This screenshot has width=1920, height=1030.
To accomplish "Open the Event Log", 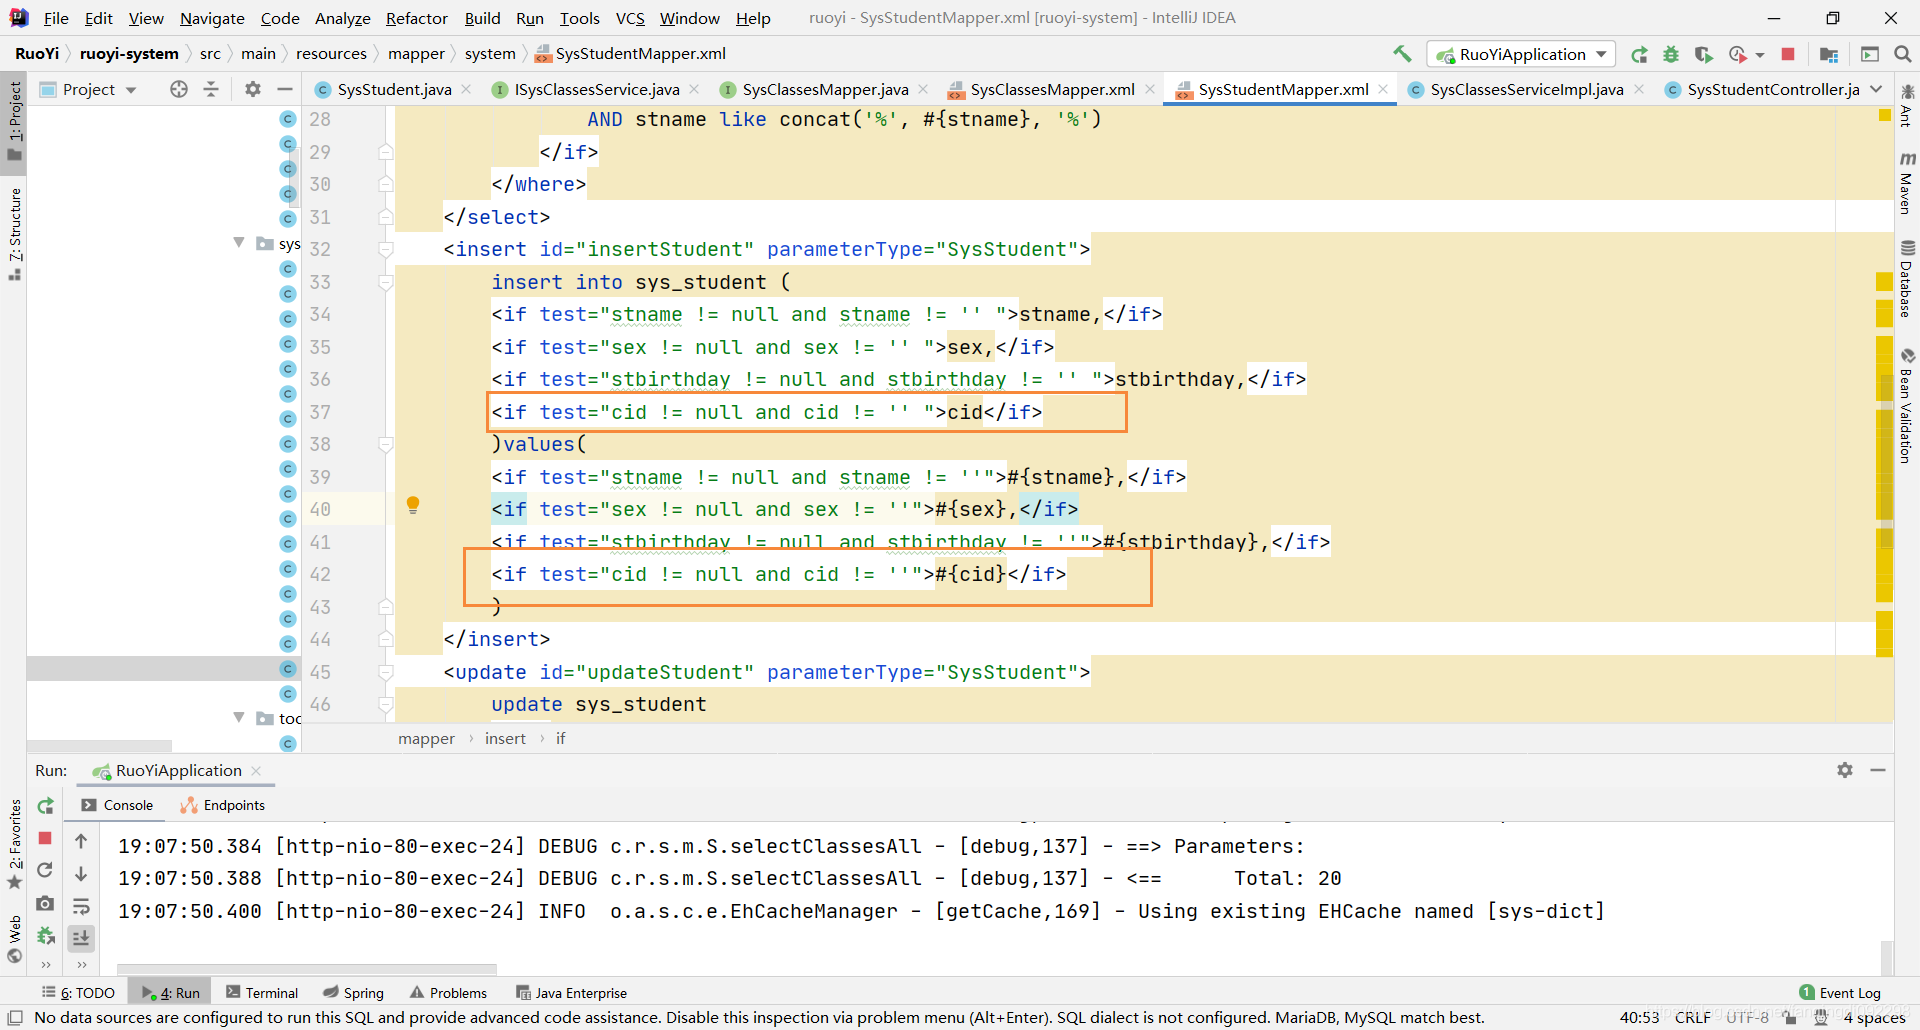I will [1840, 992].
